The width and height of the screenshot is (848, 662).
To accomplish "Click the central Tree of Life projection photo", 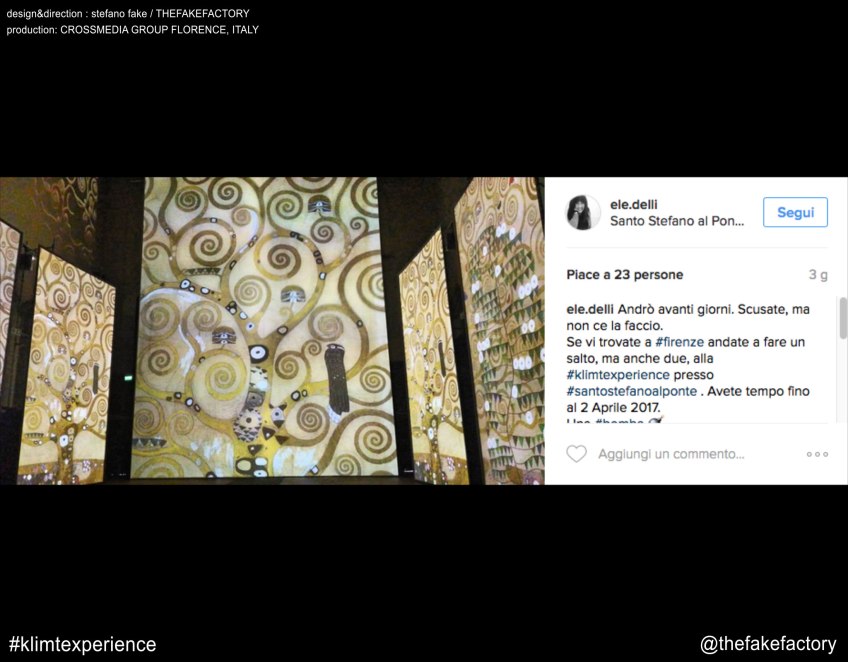I will point(264,330).
